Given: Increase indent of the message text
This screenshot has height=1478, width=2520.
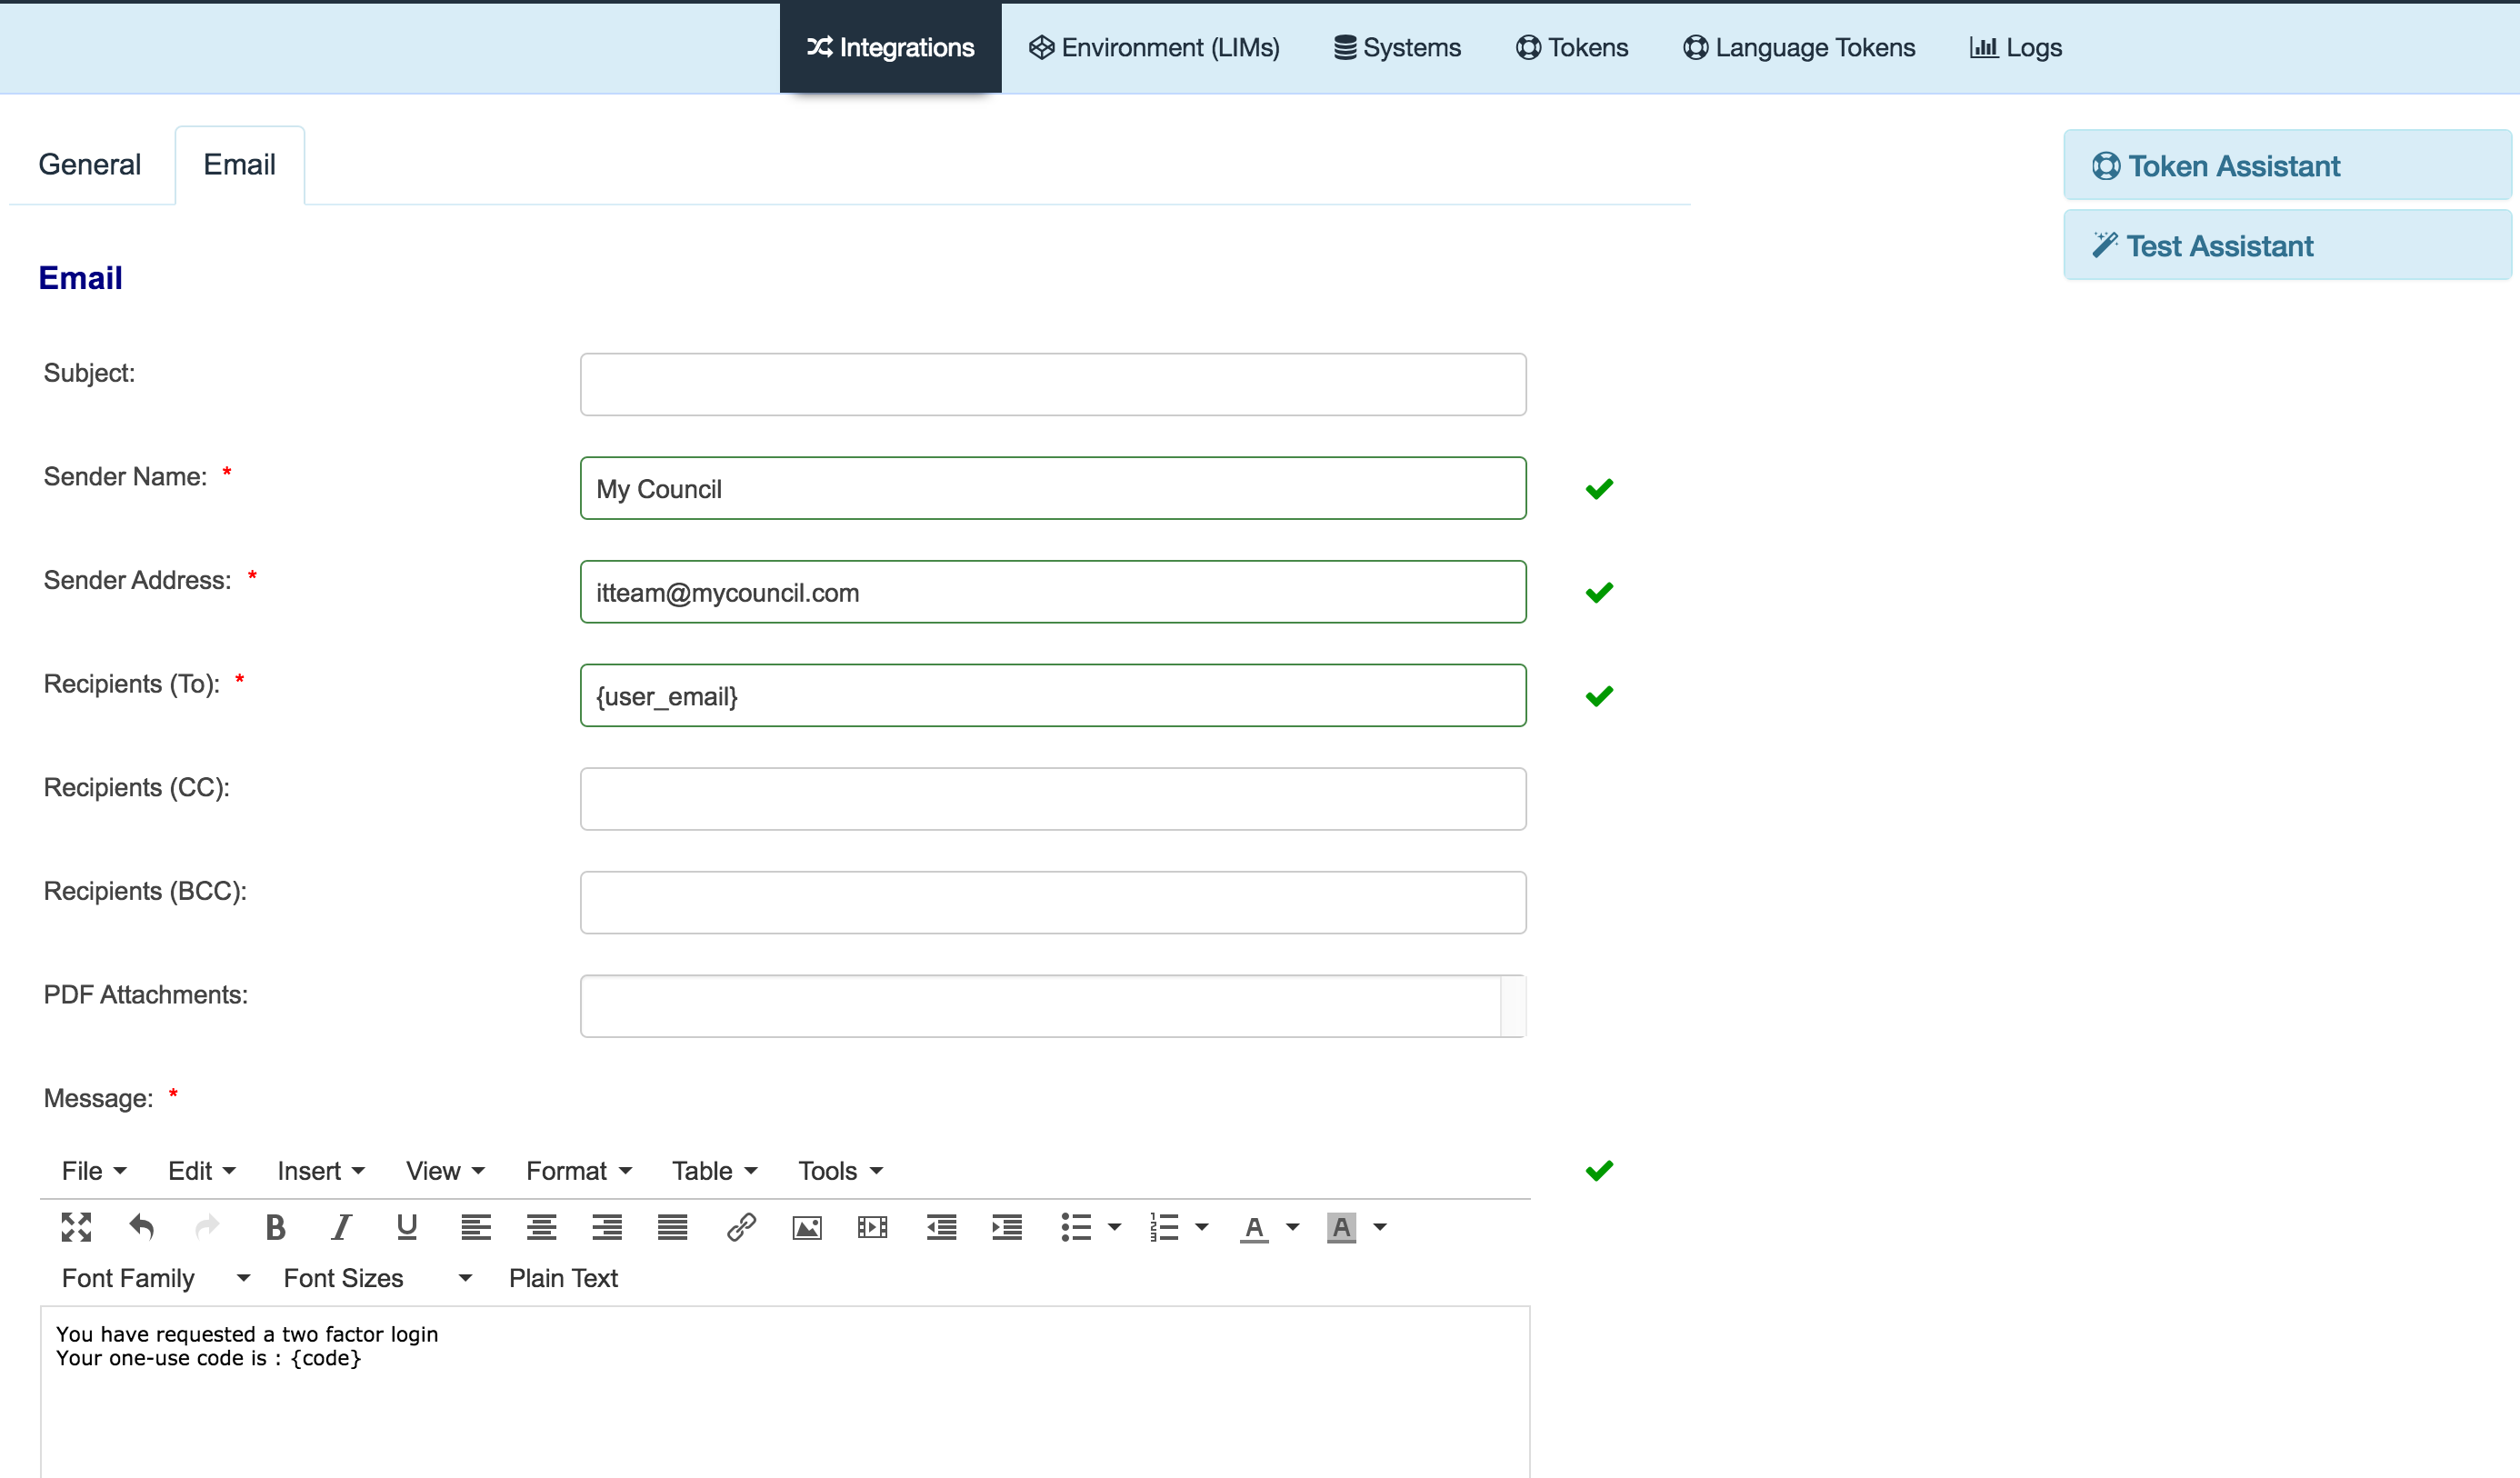Looking at the screenshot, I should click(1007, 1227).
